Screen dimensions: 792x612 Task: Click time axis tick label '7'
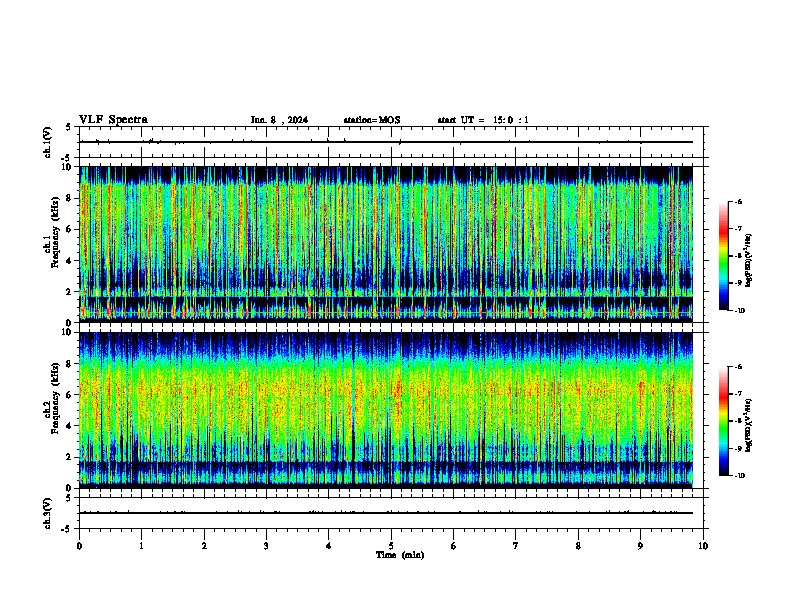click(516, 546)
